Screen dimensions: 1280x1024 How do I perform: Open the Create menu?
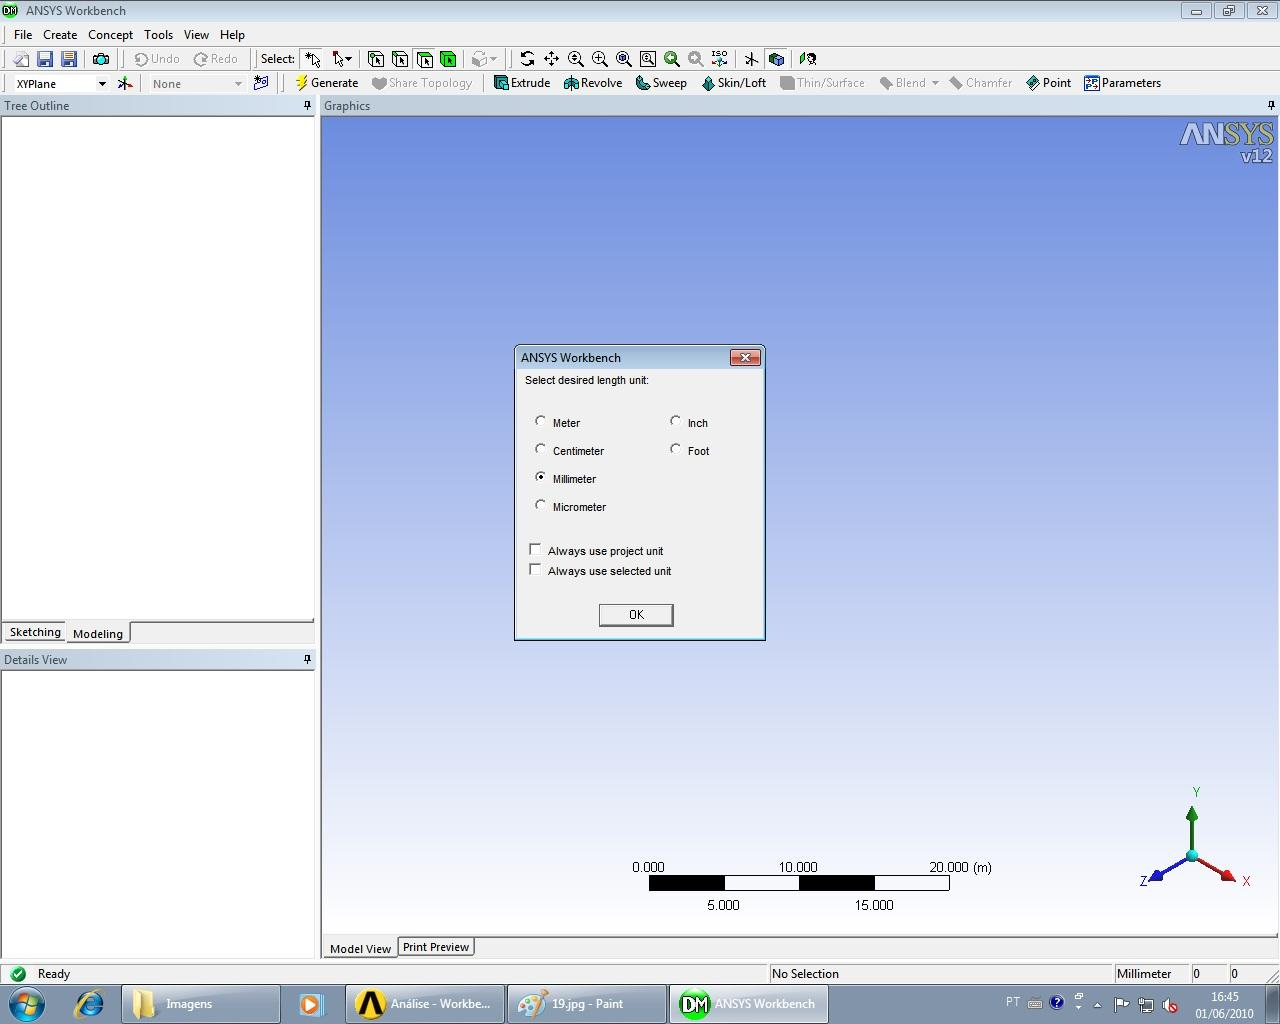pos(60,34)
